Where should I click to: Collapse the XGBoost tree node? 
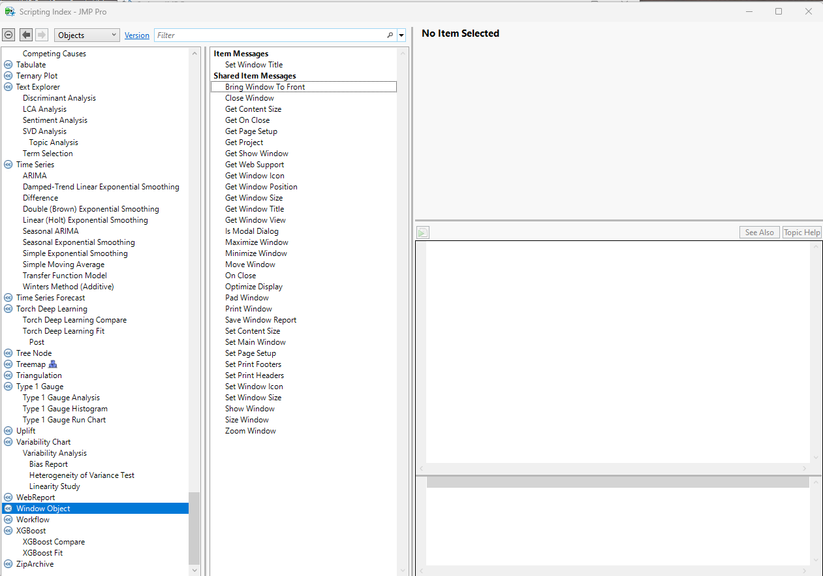(8, 531)
